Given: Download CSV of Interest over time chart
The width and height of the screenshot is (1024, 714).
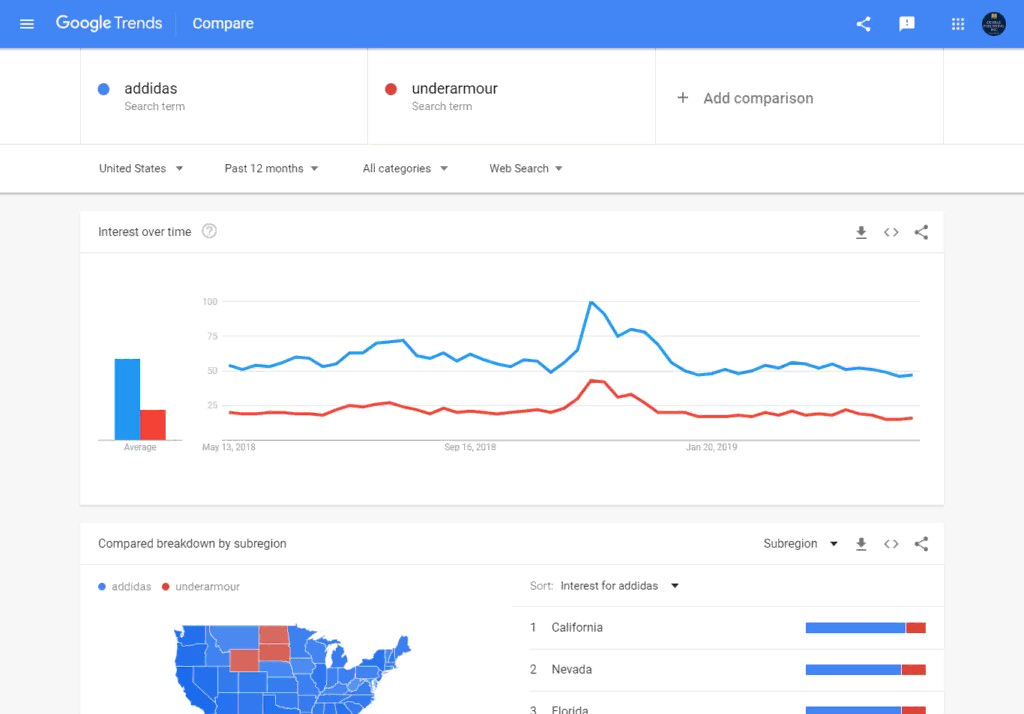Looking at the screenshot, I should (x=861, y=231).
